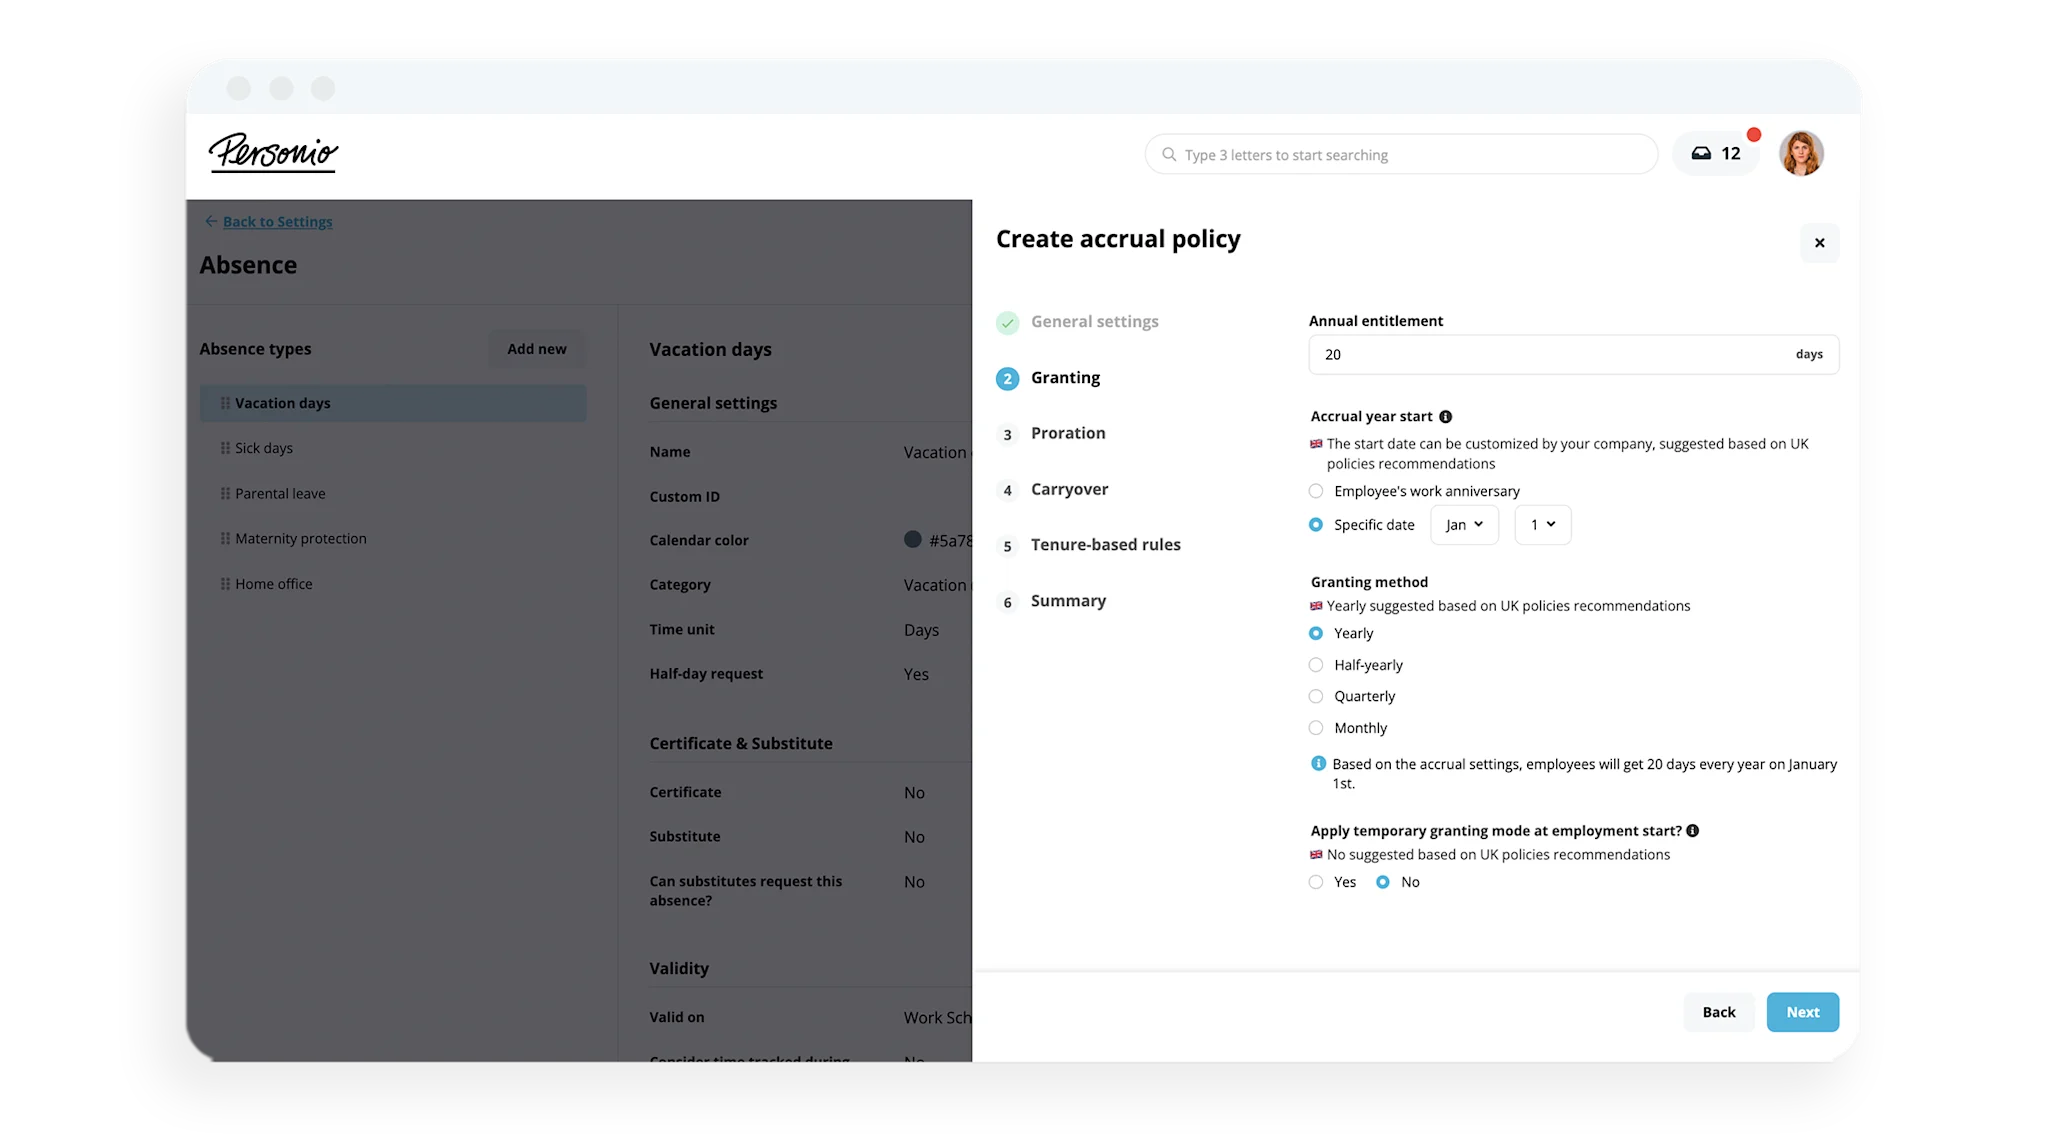Go to the Proration step
Screen dimensions: 2048x1142
point(1067,433)
